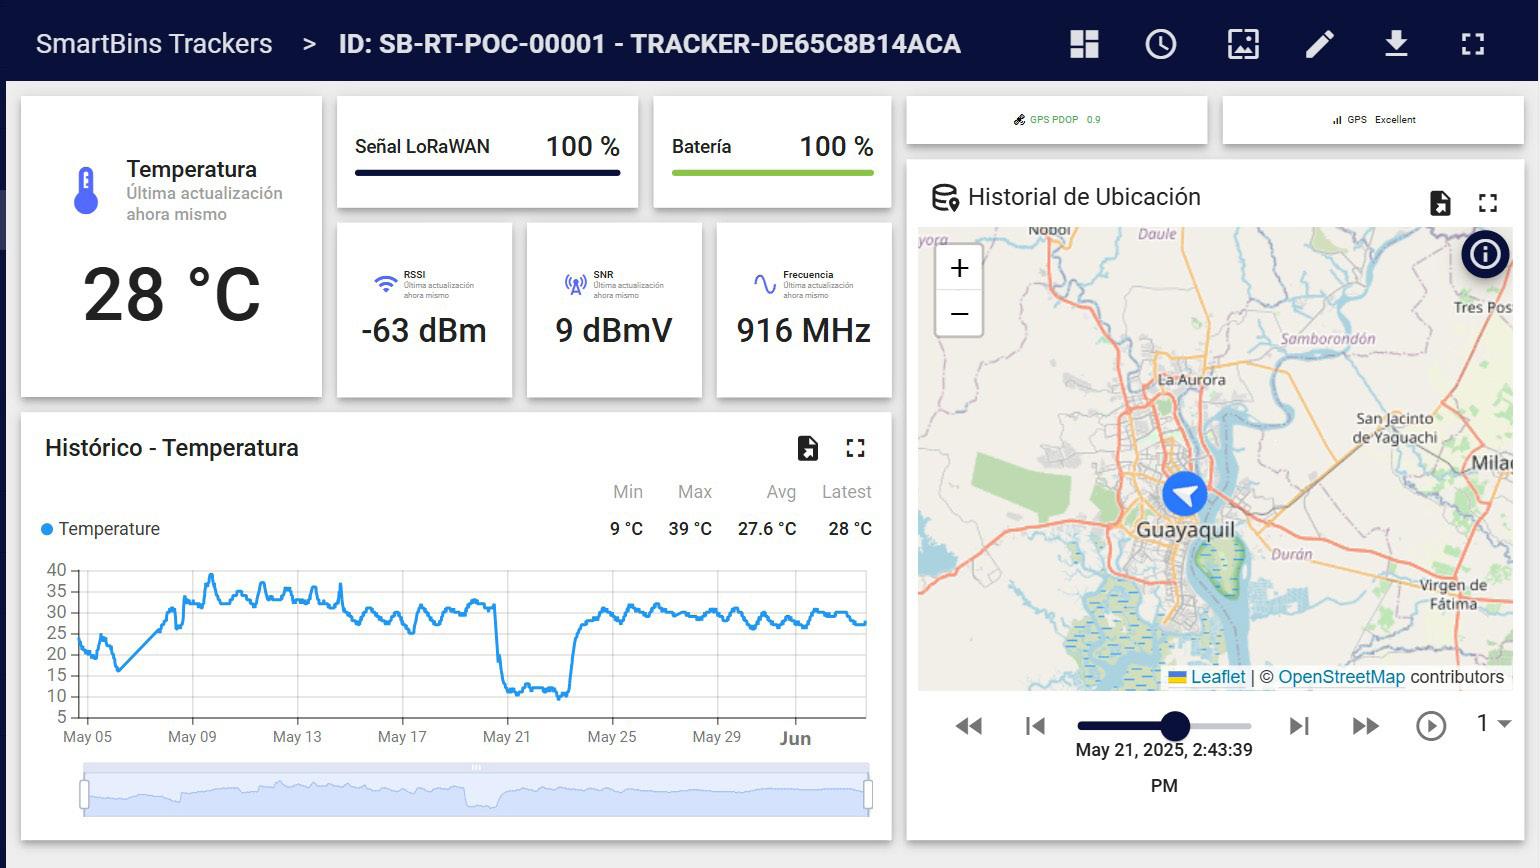Screen dimensions: 1540x868
Task: Expand Histórico - Temperatura chart to fullscreen
Action: point(855,448)
